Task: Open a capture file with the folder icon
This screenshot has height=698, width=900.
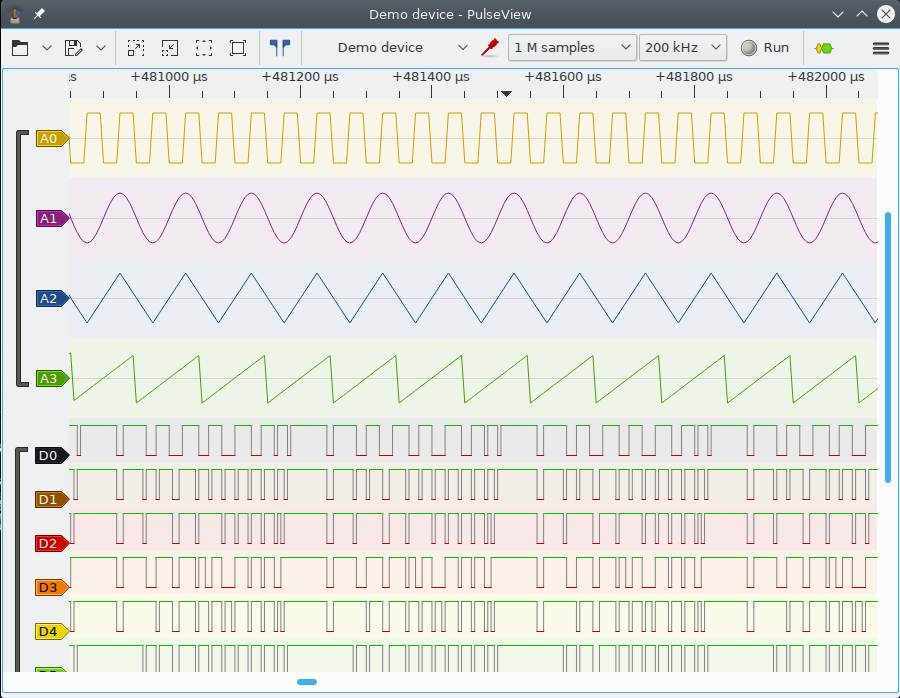Action: pyautogui.click(x=20, y=48)
